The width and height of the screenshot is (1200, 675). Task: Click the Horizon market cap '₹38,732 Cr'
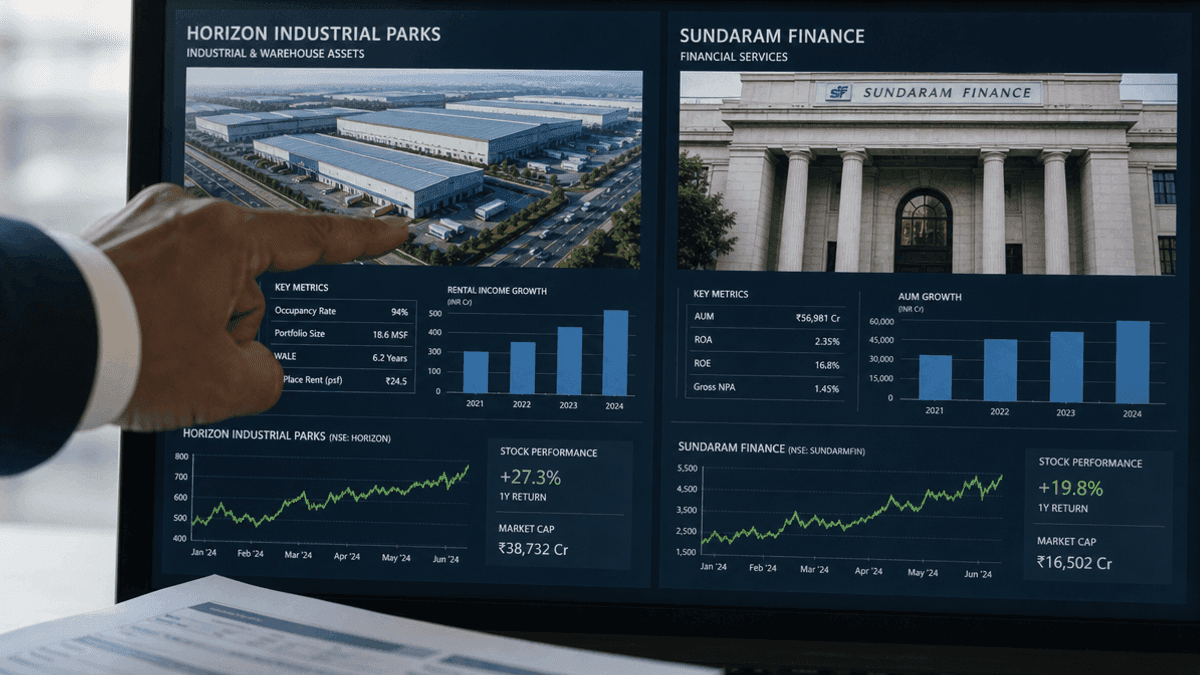pyautogui.click(x=533, y=549)
